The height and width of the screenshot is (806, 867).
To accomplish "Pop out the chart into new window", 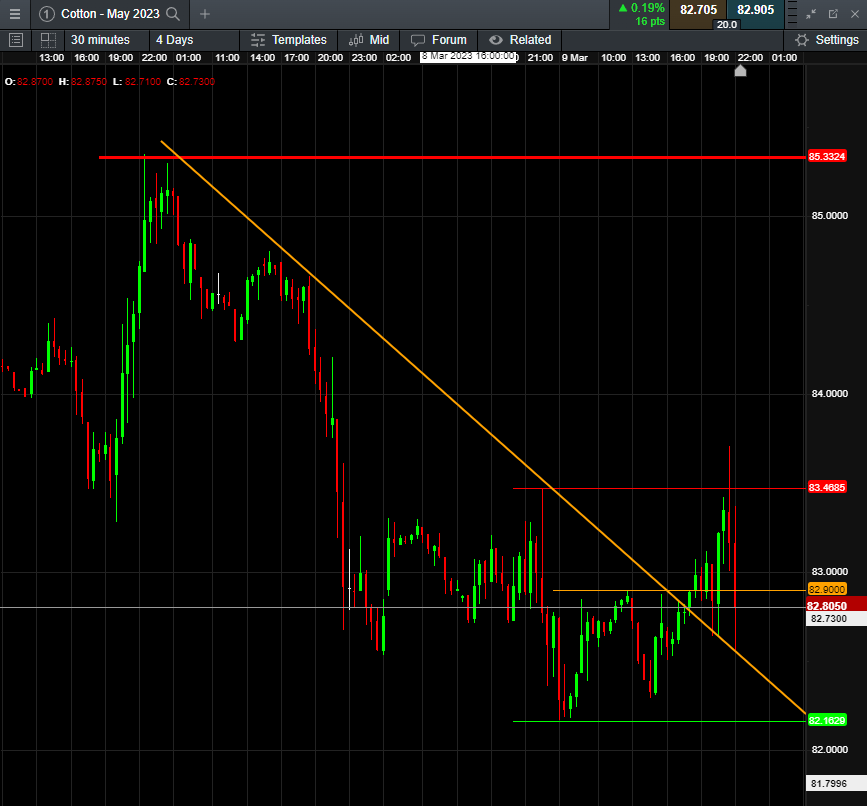I will (833, 14).
